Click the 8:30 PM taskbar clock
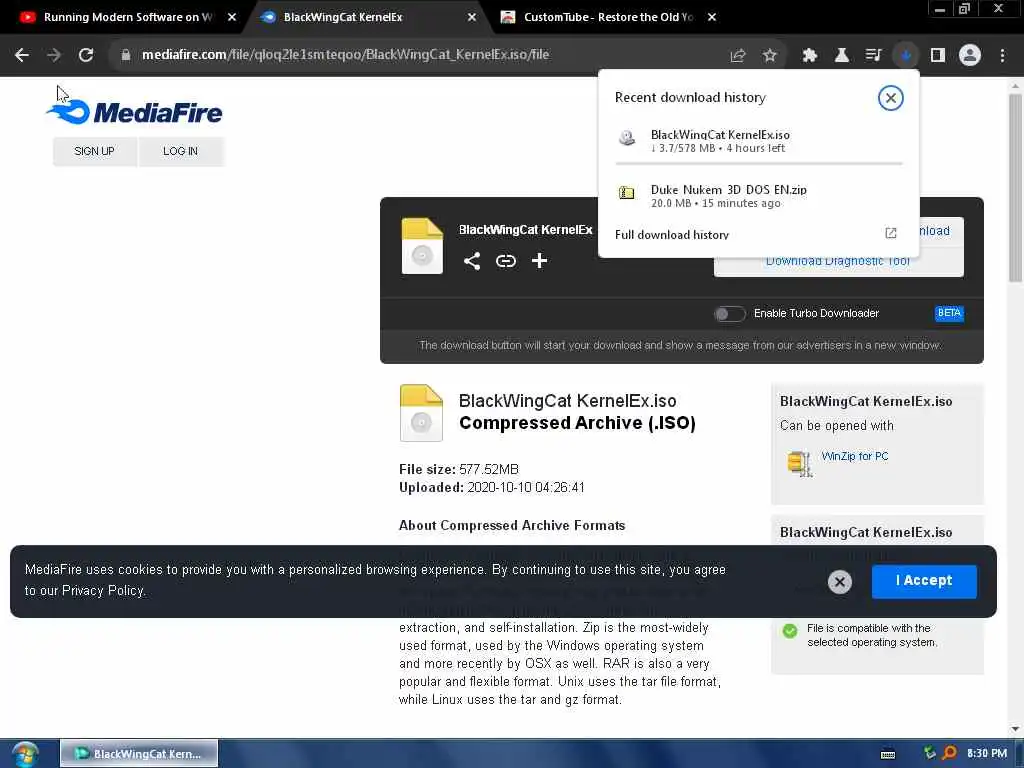 coord(987,754)
